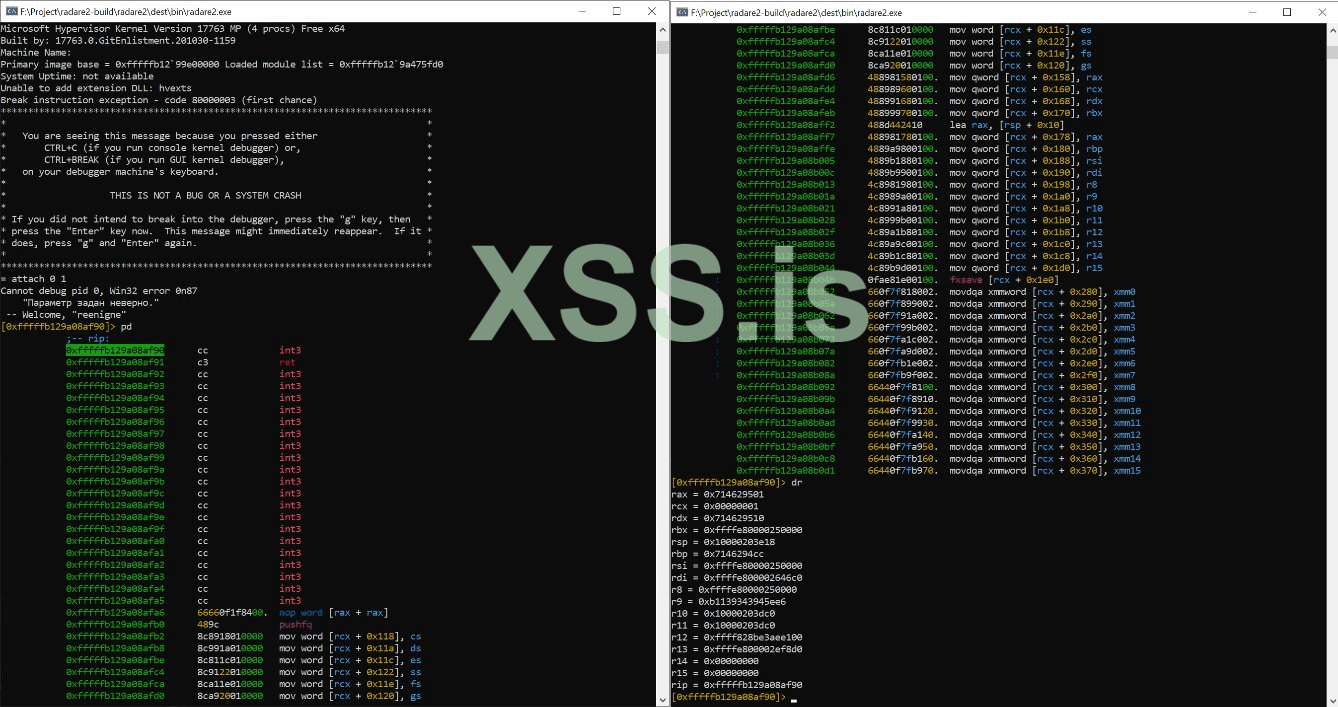1338x707 pixels.
Task: Click the left prompt ending with "pd"
Action: tap(66, 327)
